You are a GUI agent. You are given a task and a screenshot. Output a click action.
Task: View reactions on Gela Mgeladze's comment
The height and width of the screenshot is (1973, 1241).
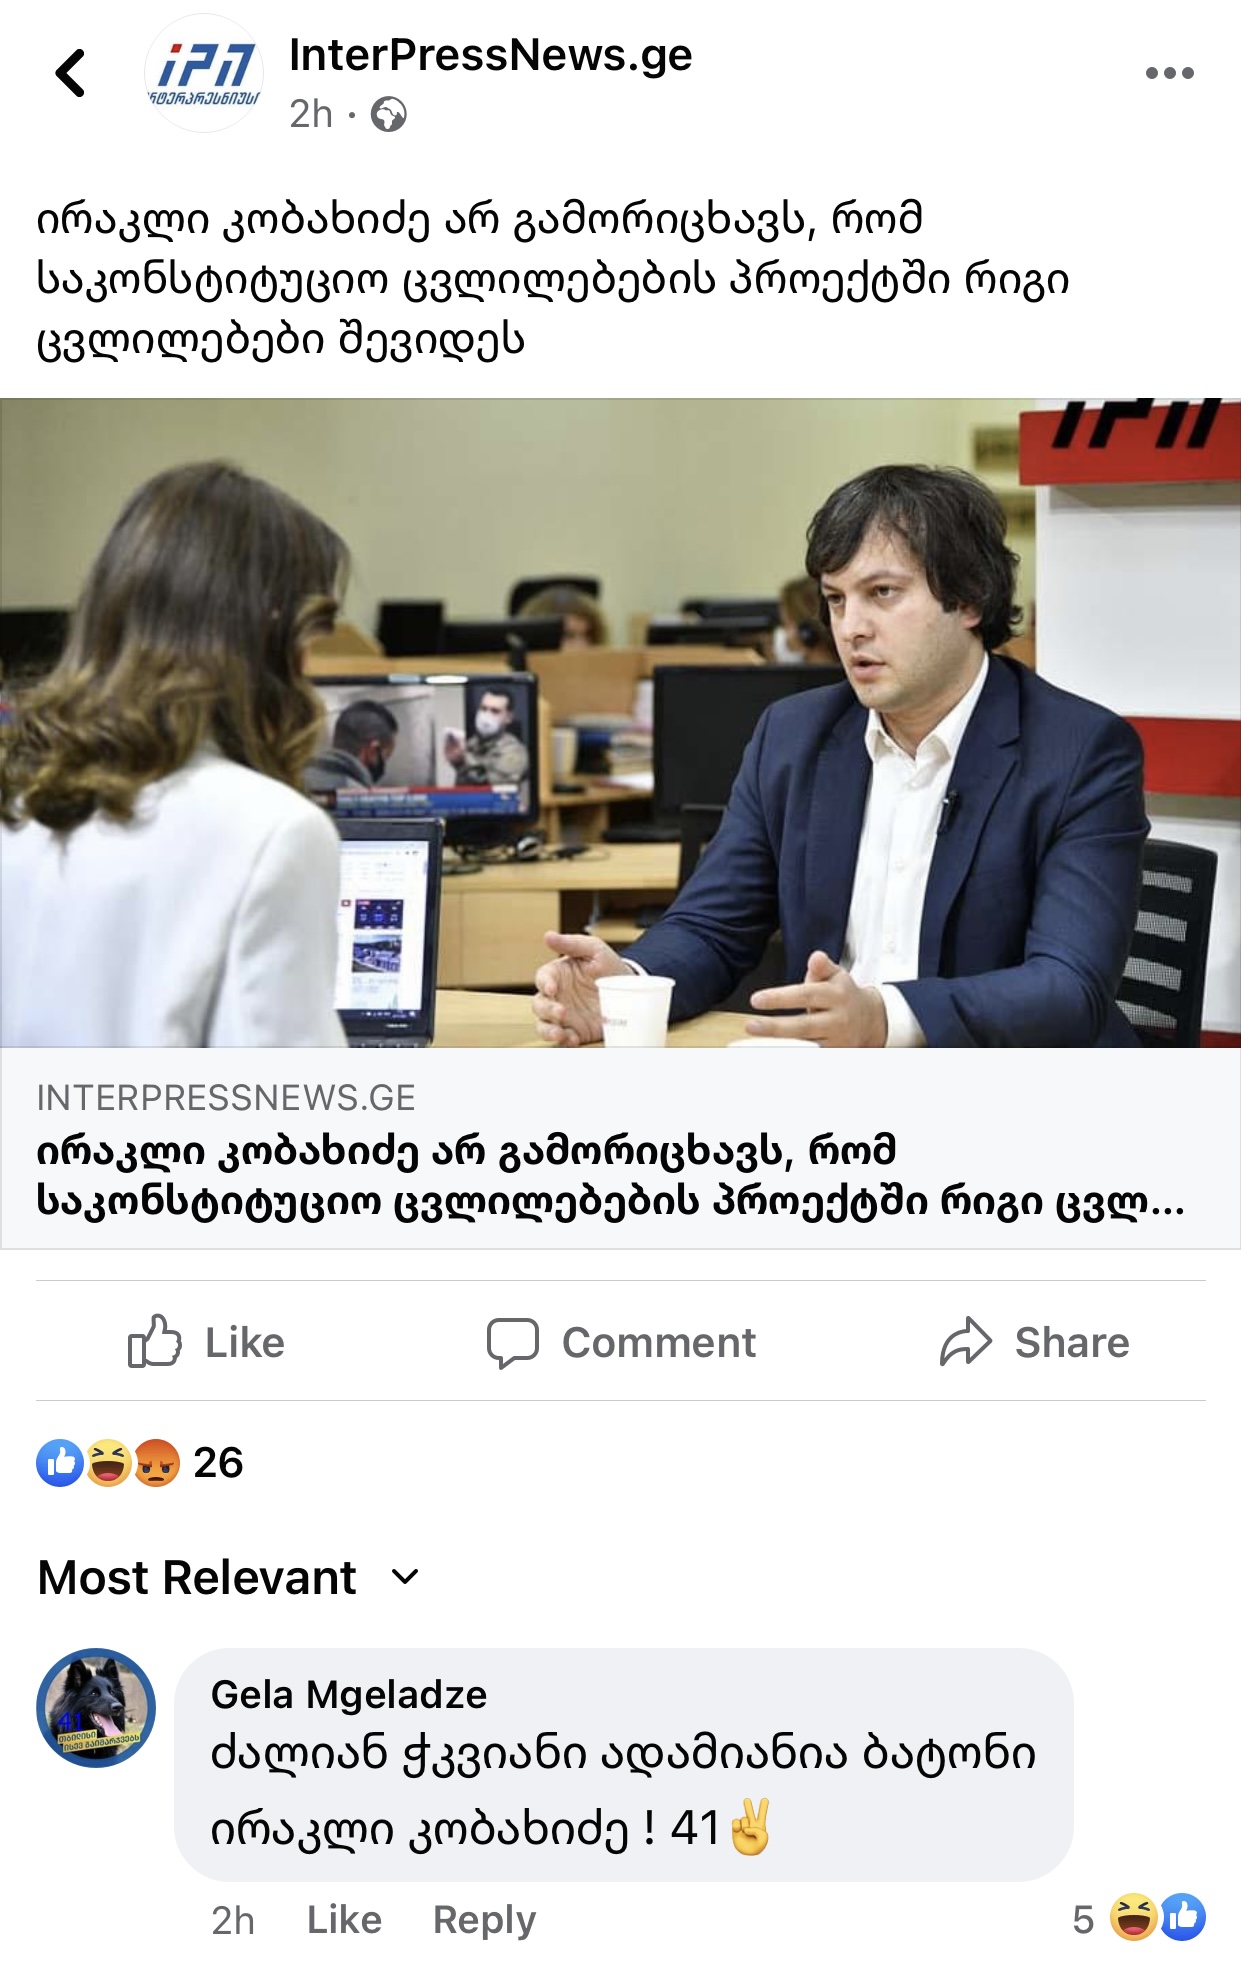click(1139, 1918)
